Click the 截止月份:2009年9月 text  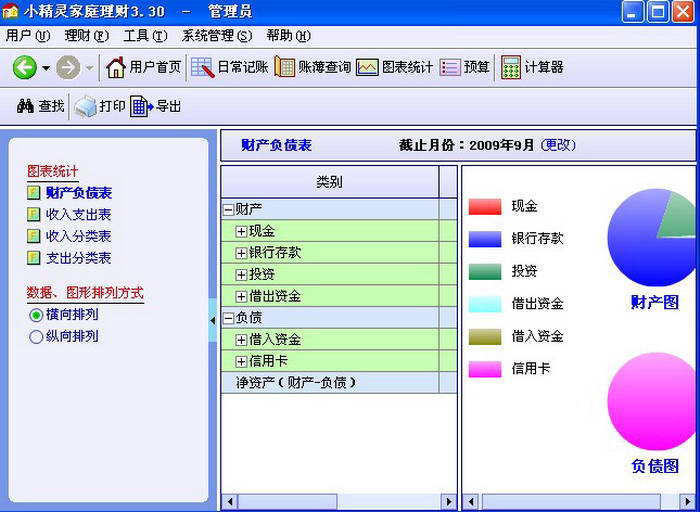coord(466,145)
